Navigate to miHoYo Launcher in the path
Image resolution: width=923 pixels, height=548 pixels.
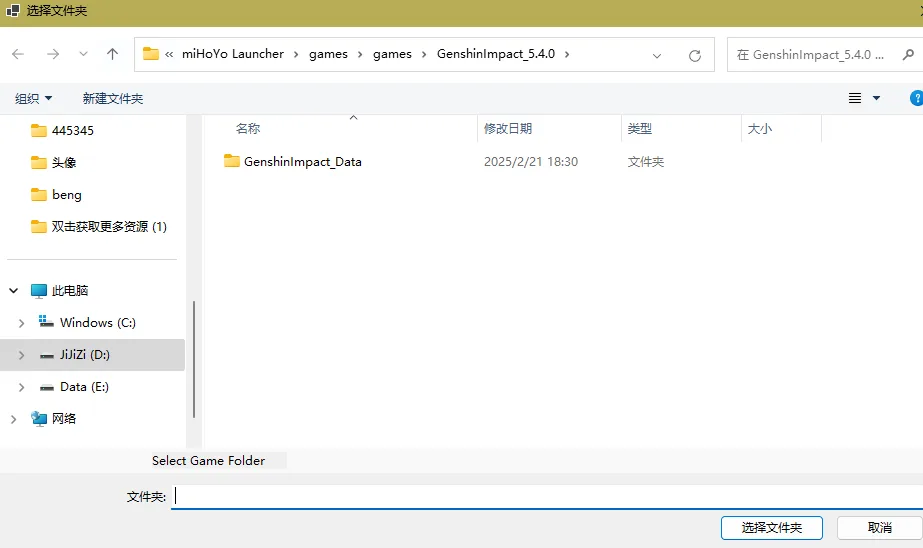pos(233,54)
